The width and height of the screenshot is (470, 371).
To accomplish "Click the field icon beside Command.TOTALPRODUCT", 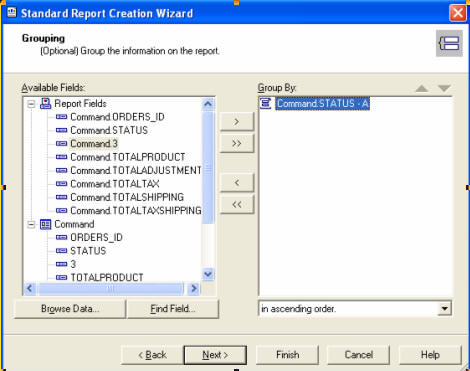I will [61, 157].
